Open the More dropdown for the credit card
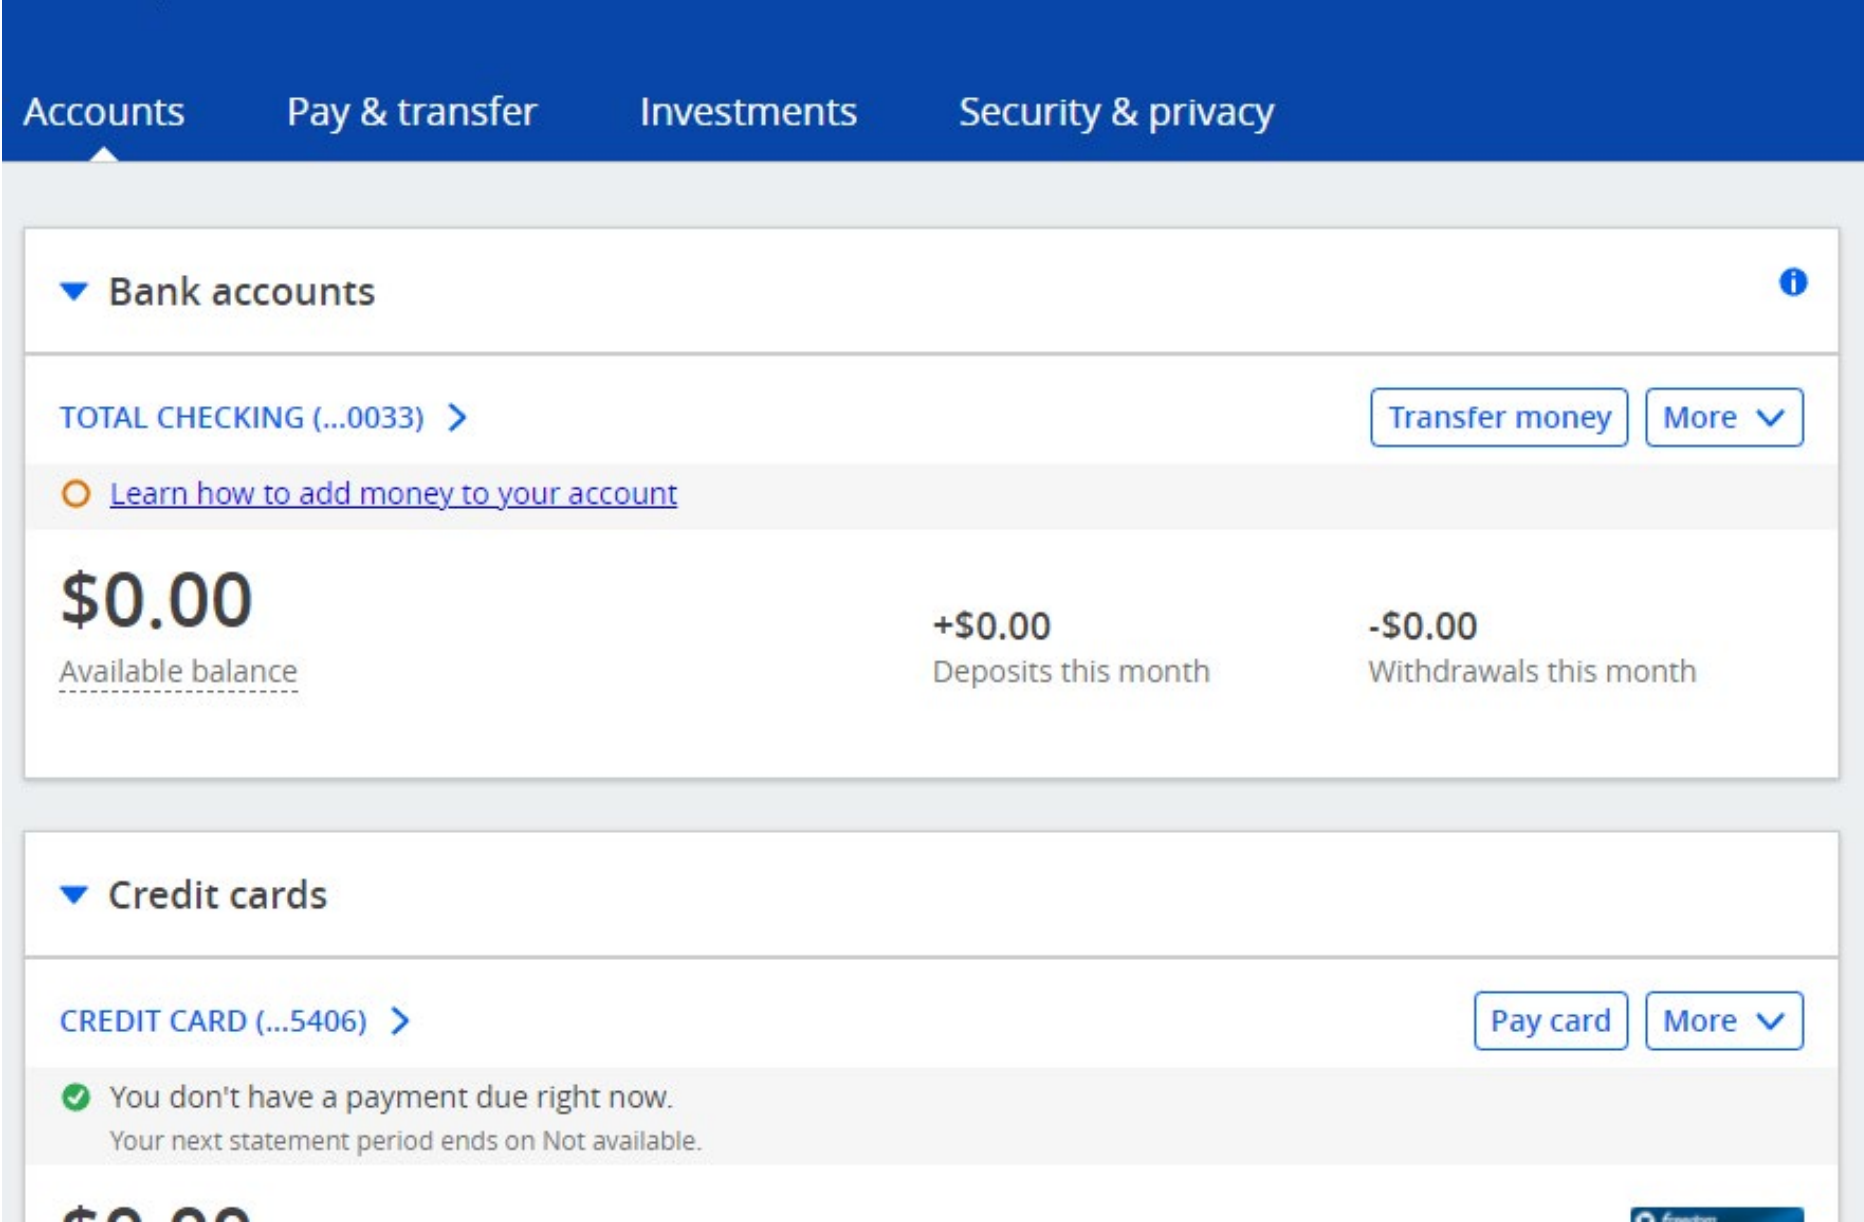This screenshot has width=1864, height=1222. (1723, 1021)
